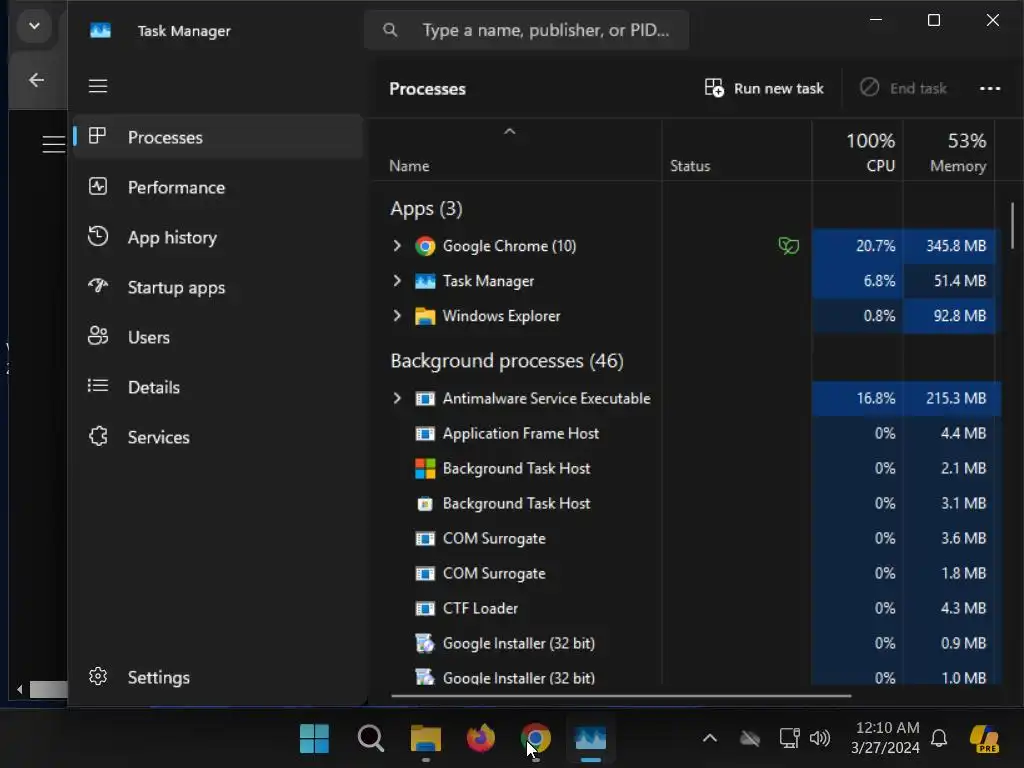The image size is (1024, 768).
Task: Click the search magnifier icon in Task Manager
Action: pyautogui.click(x=390, y=30)
